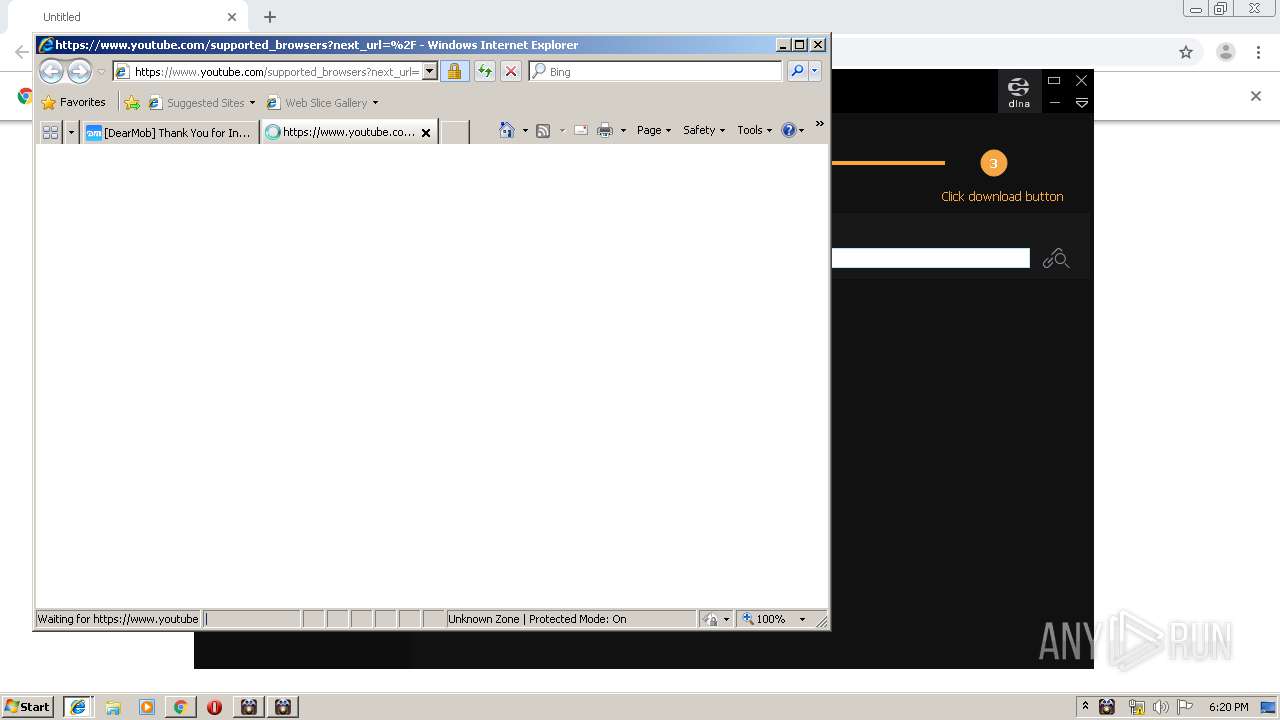Show more command bar items chevron

819,125
